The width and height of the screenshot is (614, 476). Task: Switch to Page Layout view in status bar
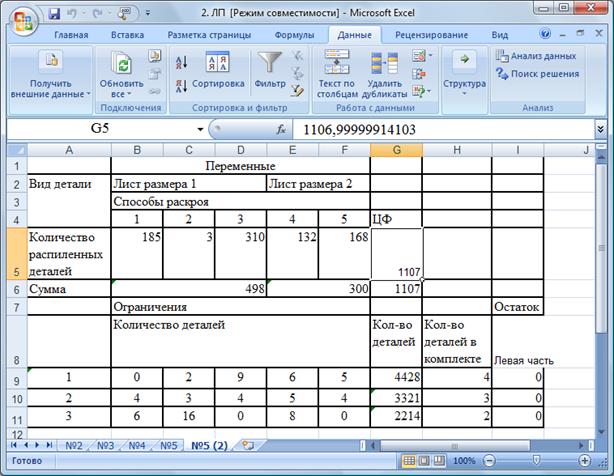click(424, 461)
